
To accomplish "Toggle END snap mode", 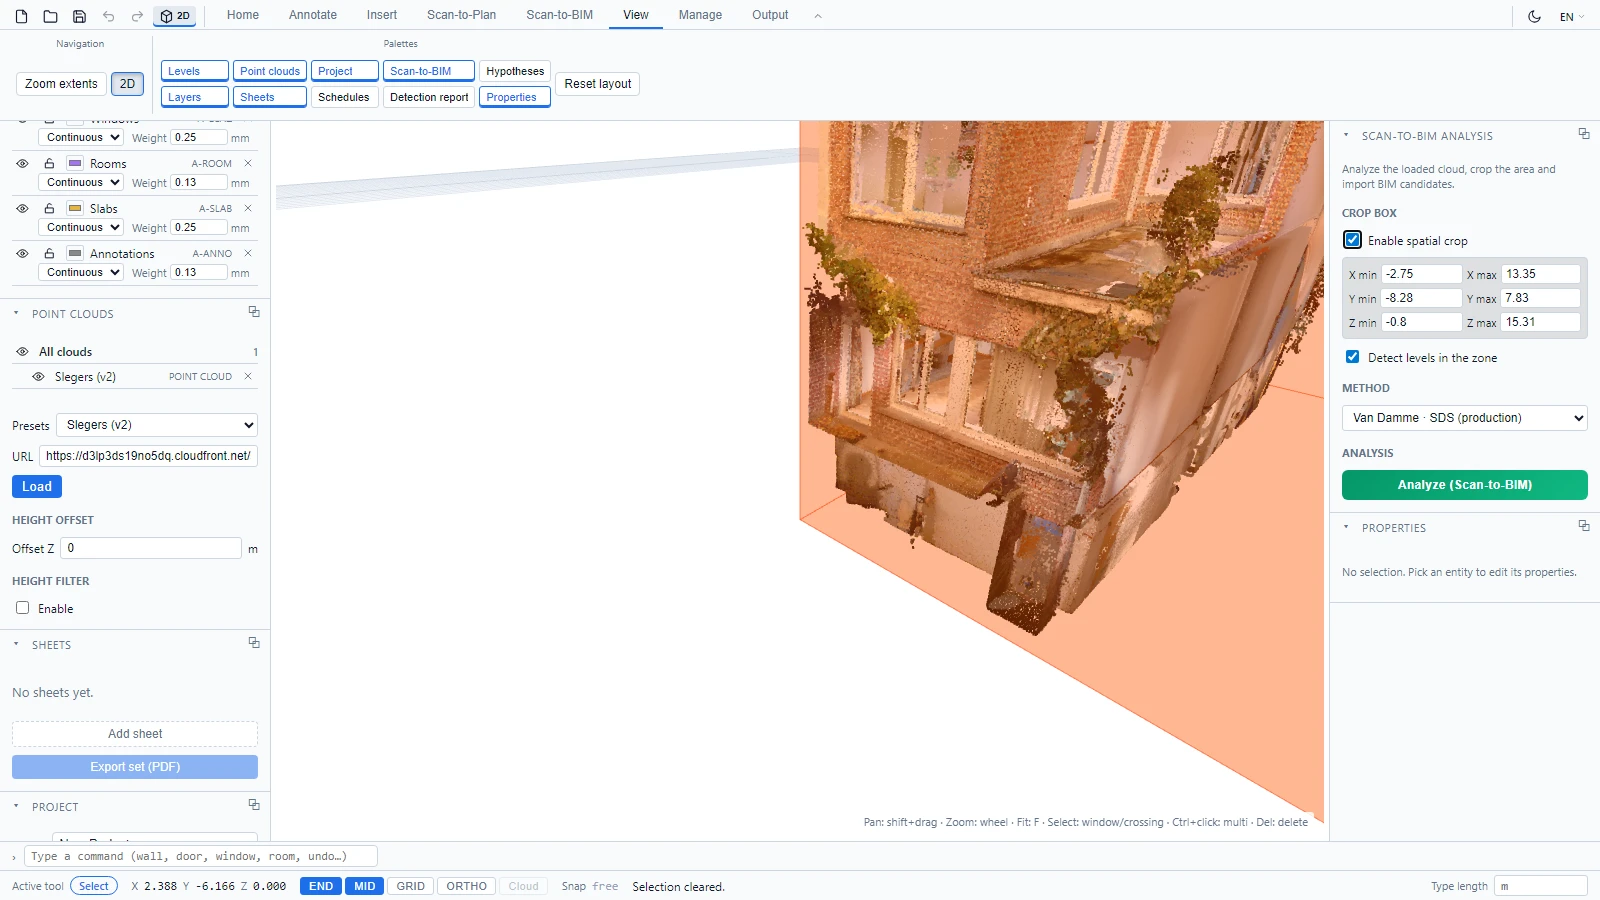I will point(321,886).
